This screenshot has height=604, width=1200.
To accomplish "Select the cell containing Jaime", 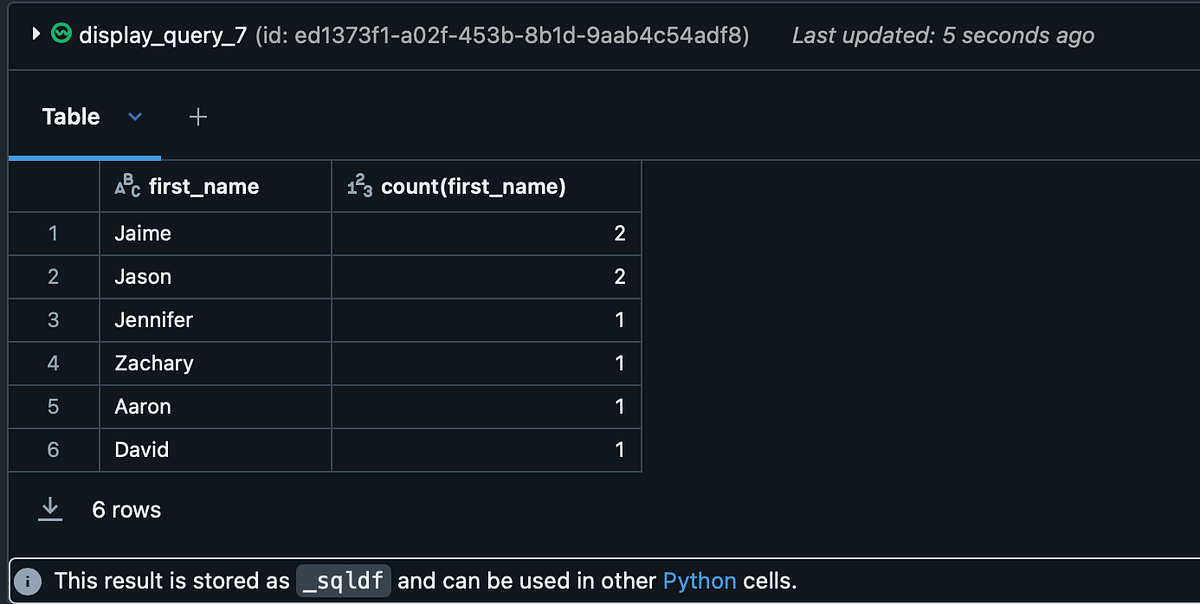I will click(142, 233).
